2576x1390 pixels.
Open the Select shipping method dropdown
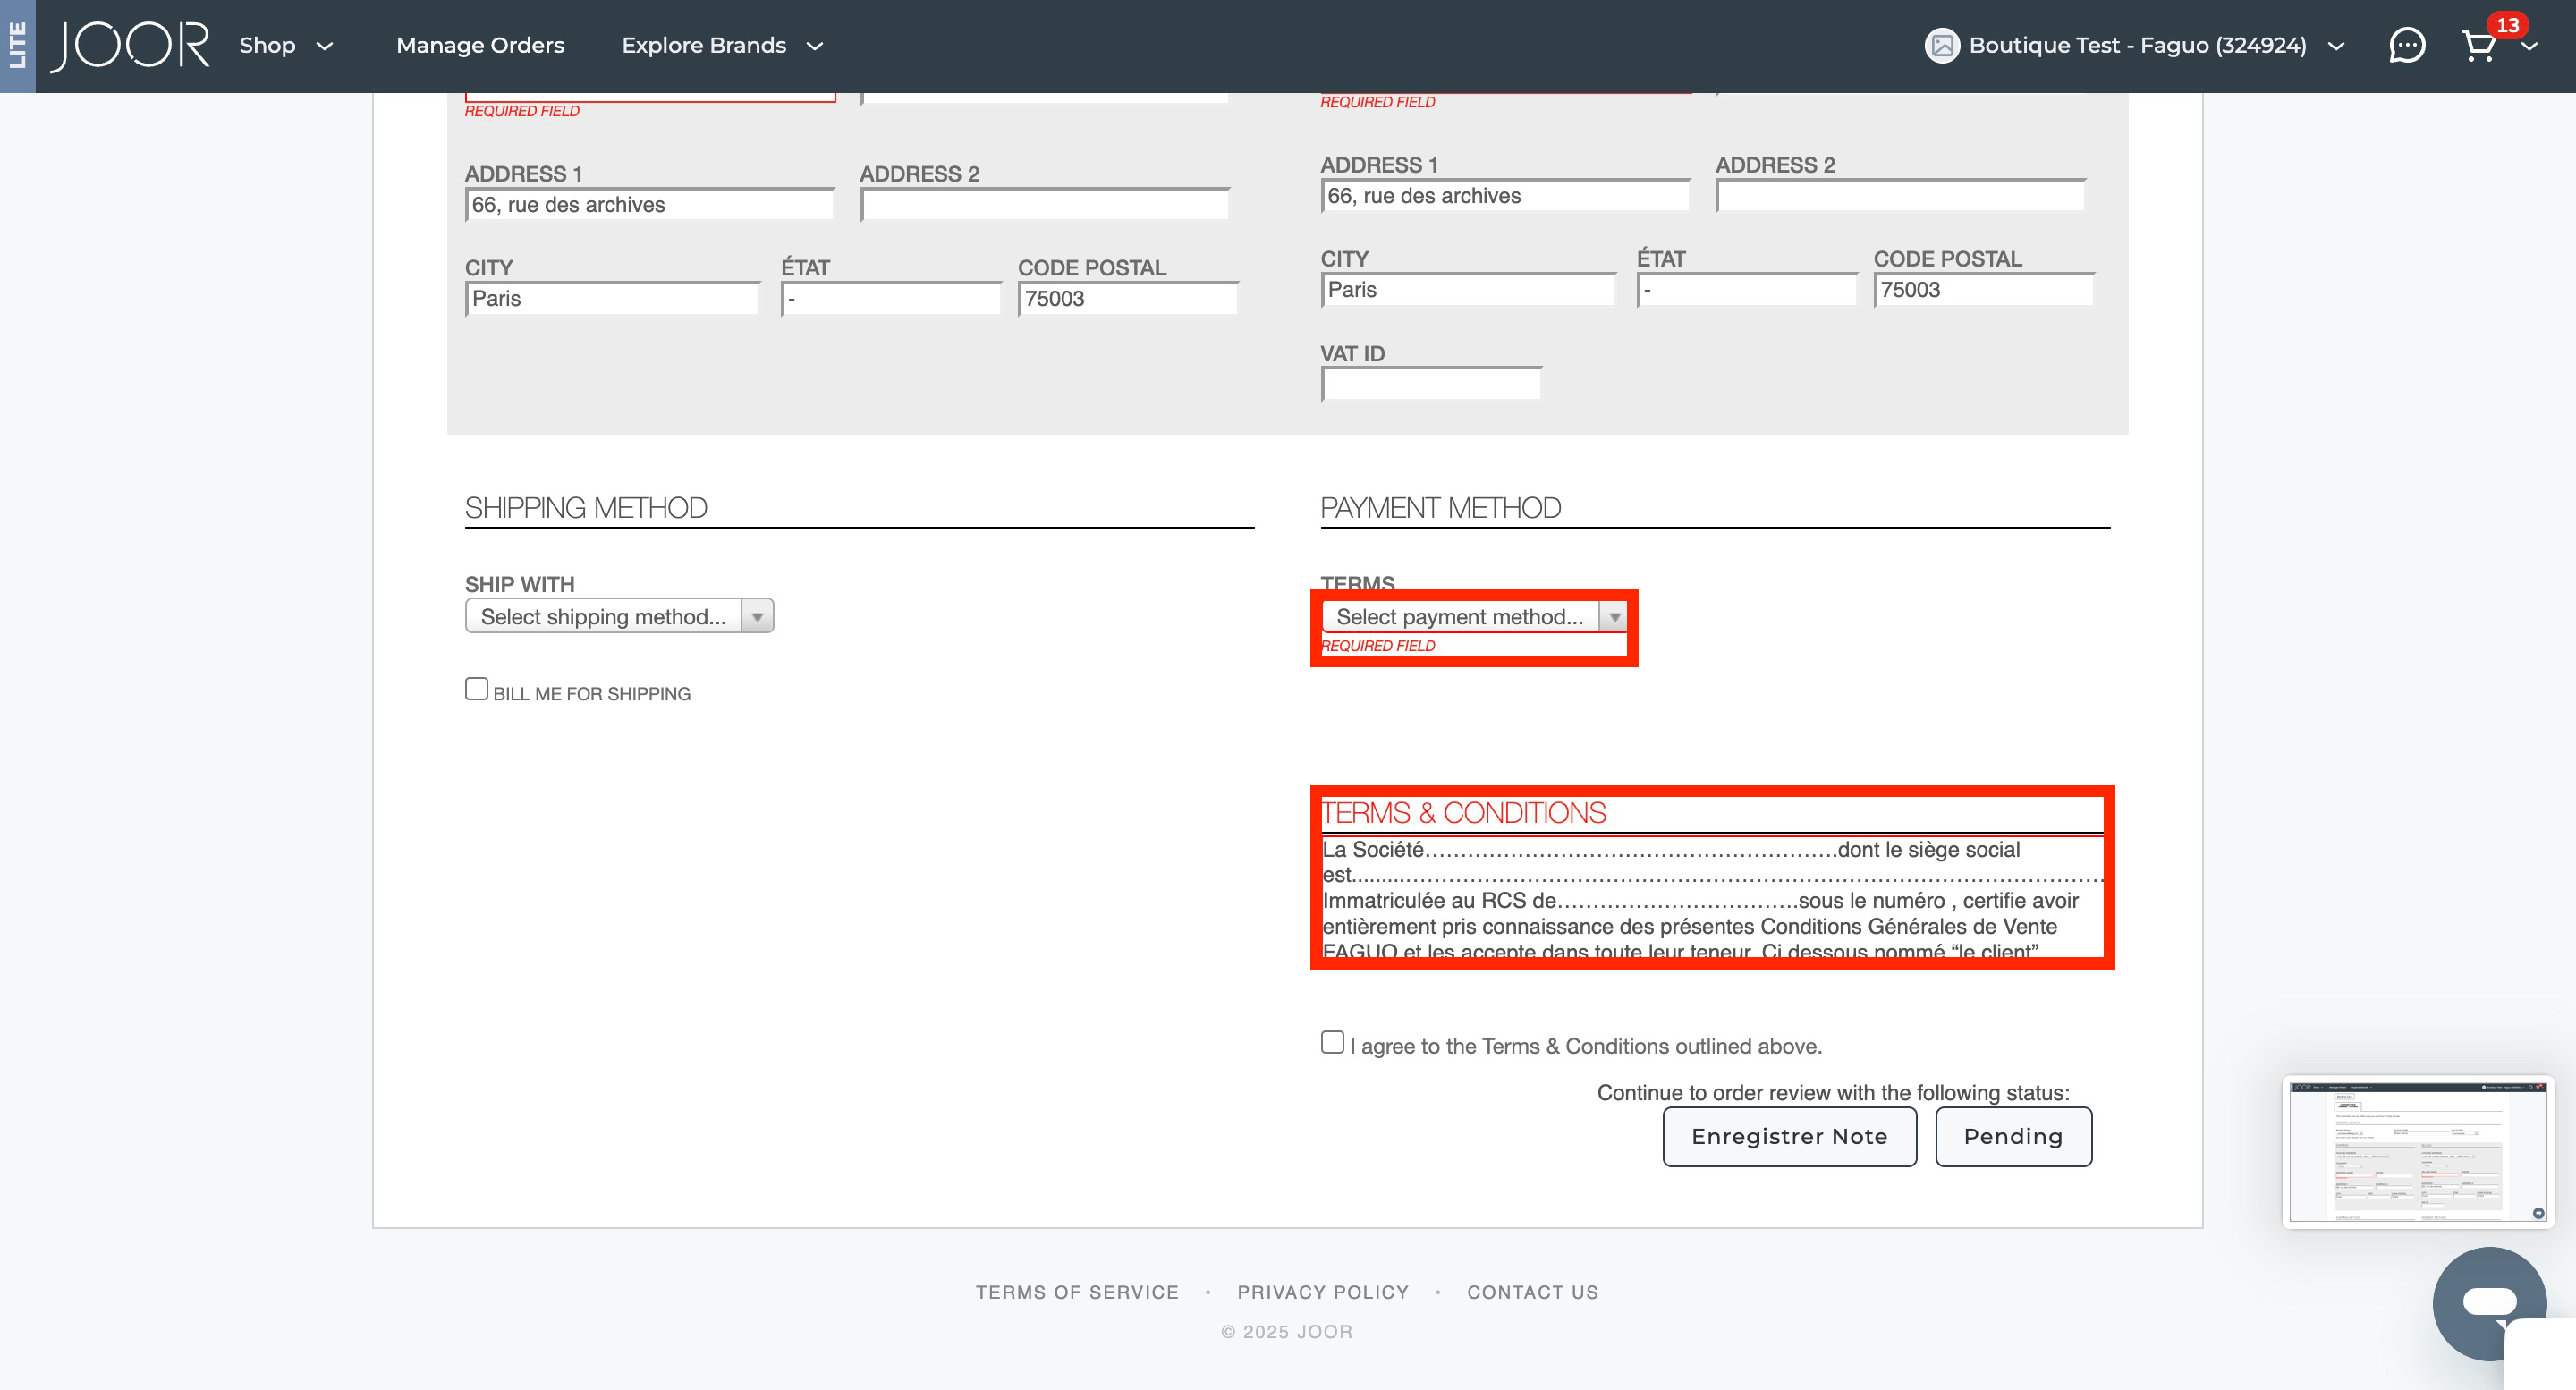[619, 616]
